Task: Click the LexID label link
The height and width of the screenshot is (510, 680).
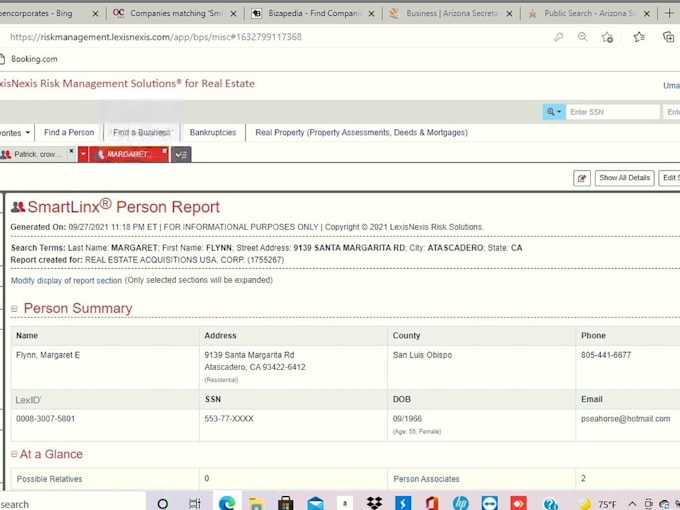Action: tap(29, 400)
